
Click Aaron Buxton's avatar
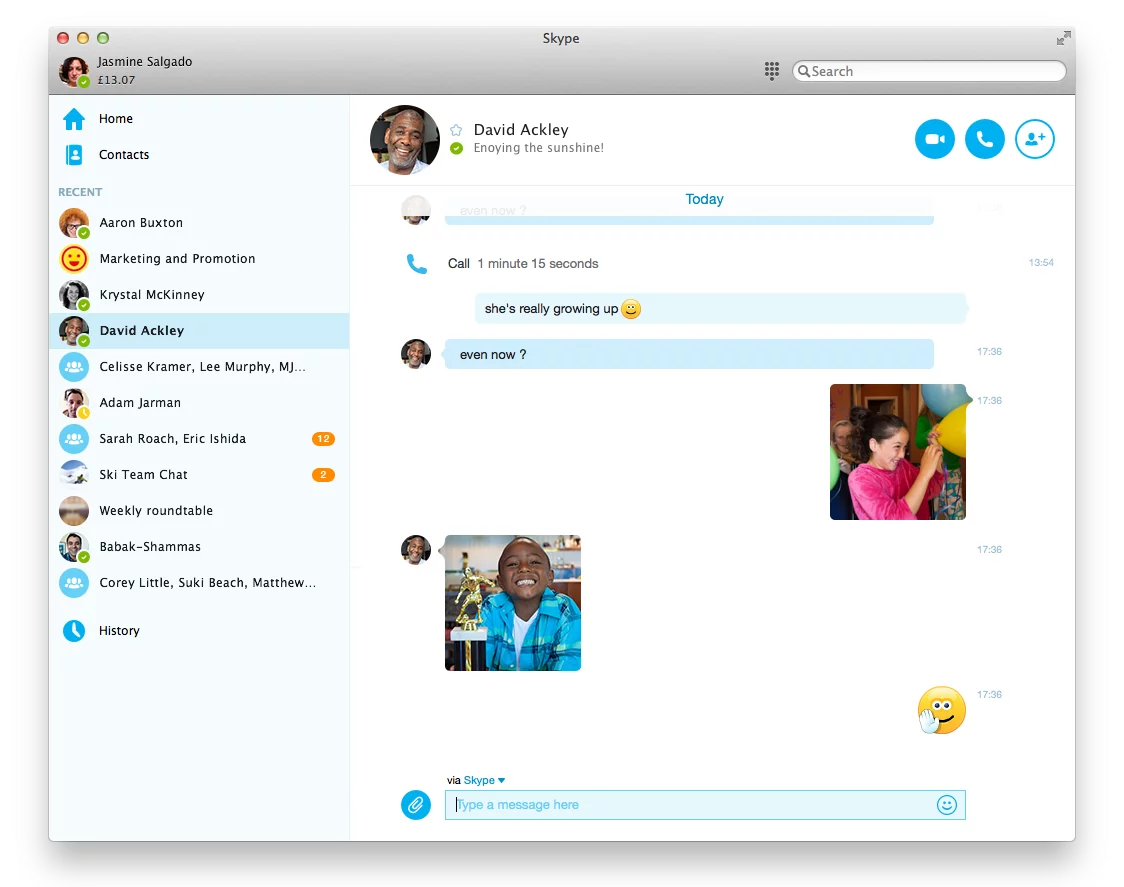pos(74,223)
